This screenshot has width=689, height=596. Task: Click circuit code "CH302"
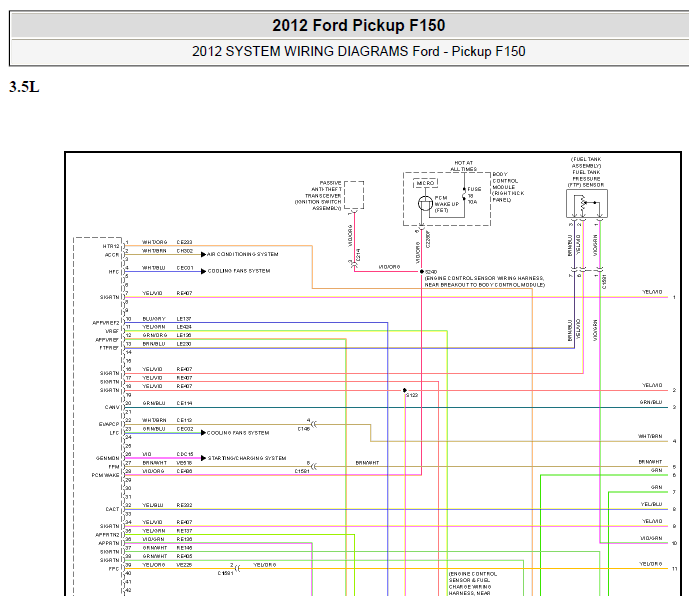click(x=185, y=251)
